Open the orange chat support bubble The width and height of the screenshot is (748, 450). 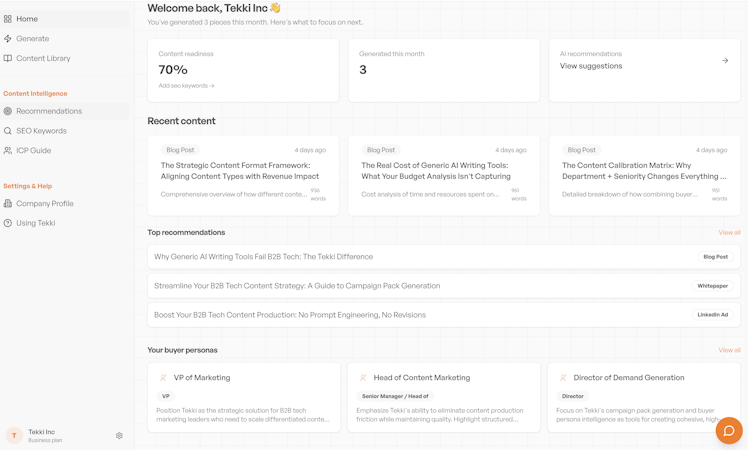728,431
